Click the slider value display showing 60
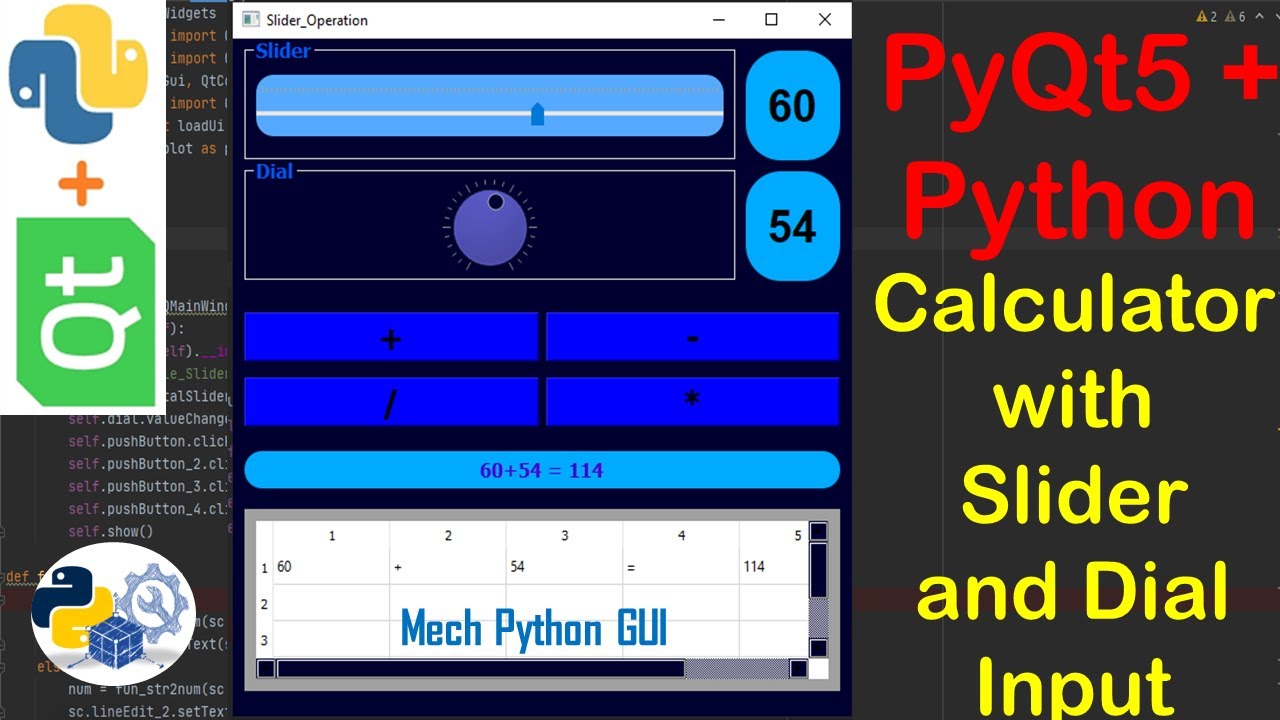This screenshot has width=1280, height=720. [x=792, y=105]
